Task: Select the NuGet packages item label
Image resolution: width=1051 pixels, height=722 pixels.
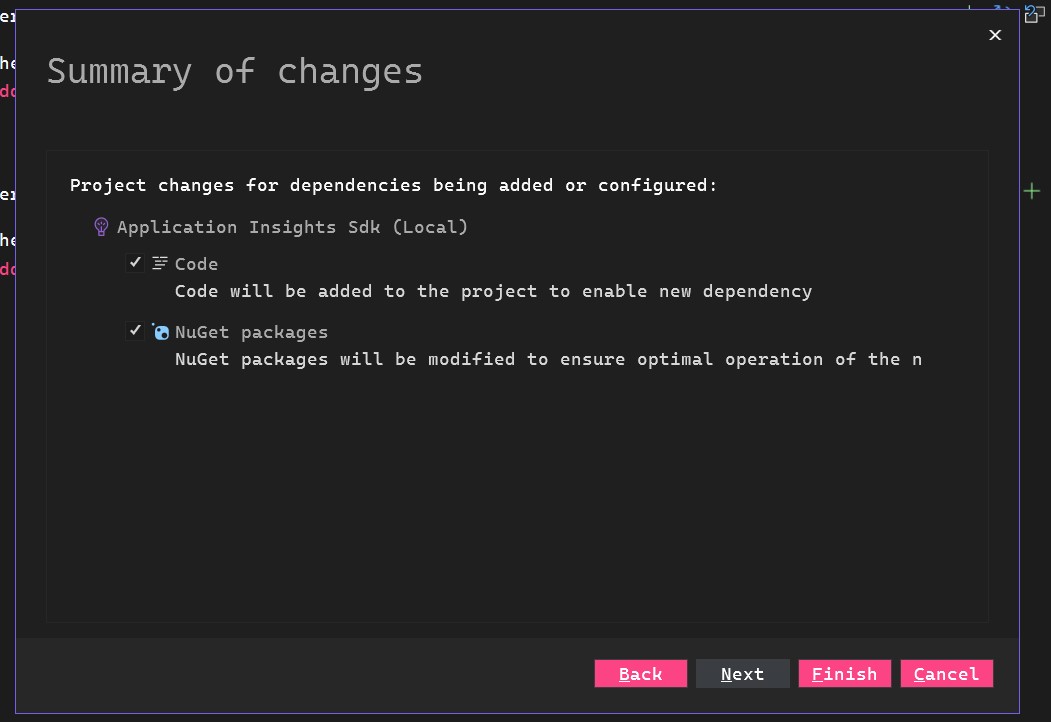Action: tap(251, 332)
